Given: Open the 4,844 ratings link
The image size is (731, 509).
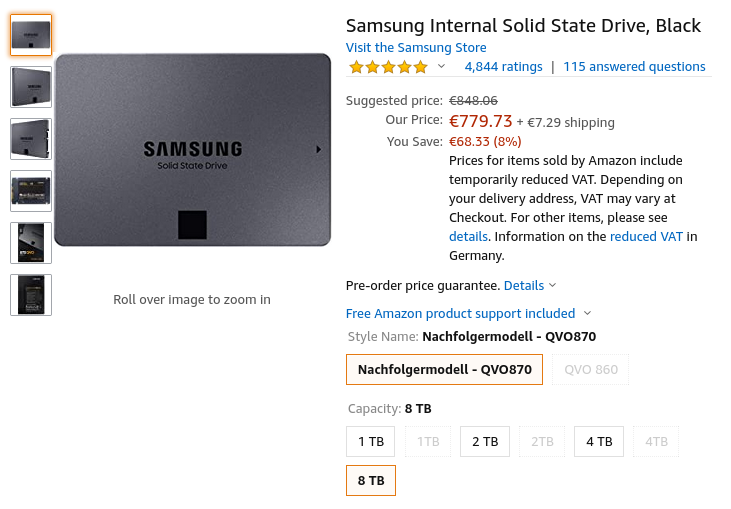Looking at the screenshot, I should click(x=503, y=67).
